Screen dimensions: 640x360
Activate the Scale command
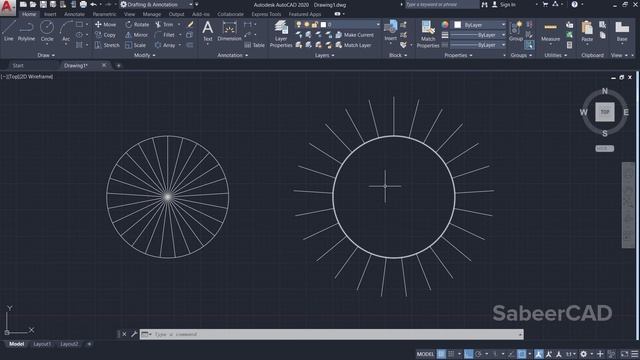[x=136, y=45]
